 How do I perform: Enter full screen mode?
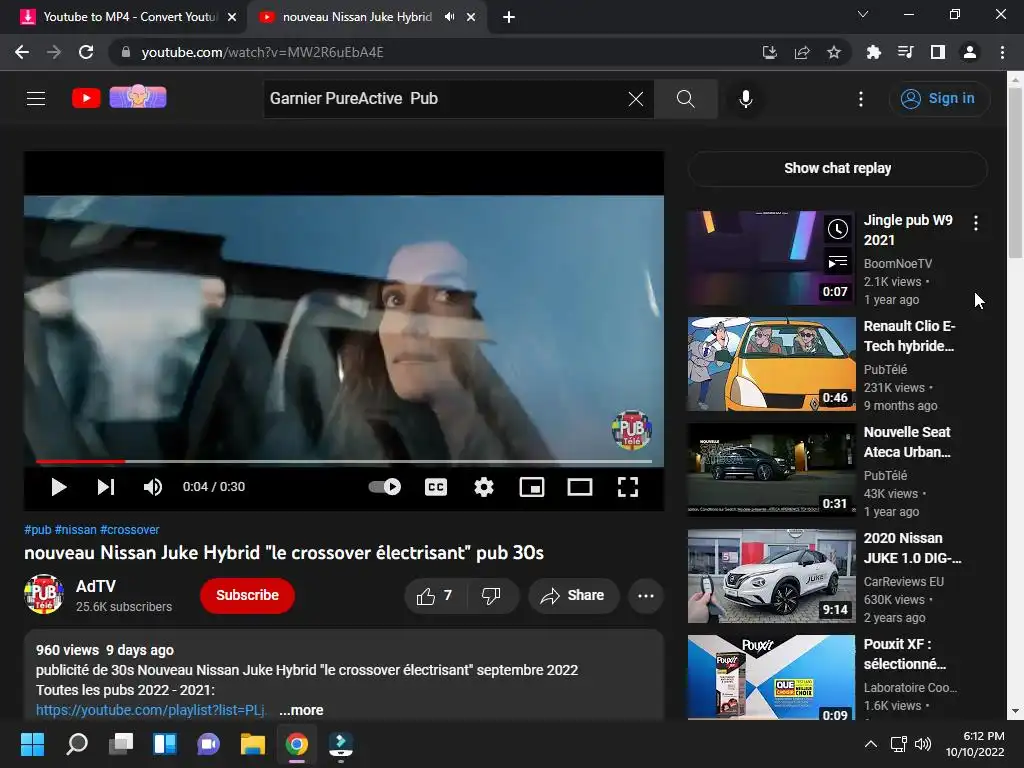pyautogui.click(x=628, y=487)
